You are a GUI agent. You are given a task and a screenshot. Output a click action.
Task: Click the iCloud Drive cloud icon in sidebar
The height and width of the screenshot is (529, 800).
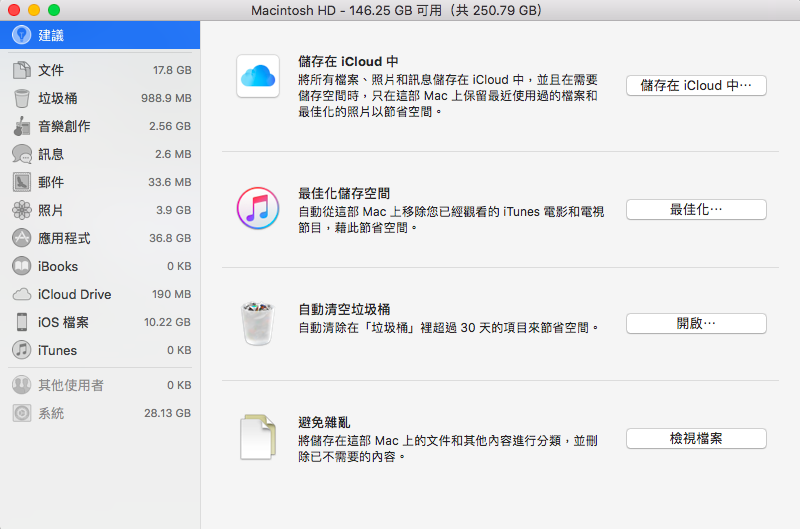tap(21, 294)
